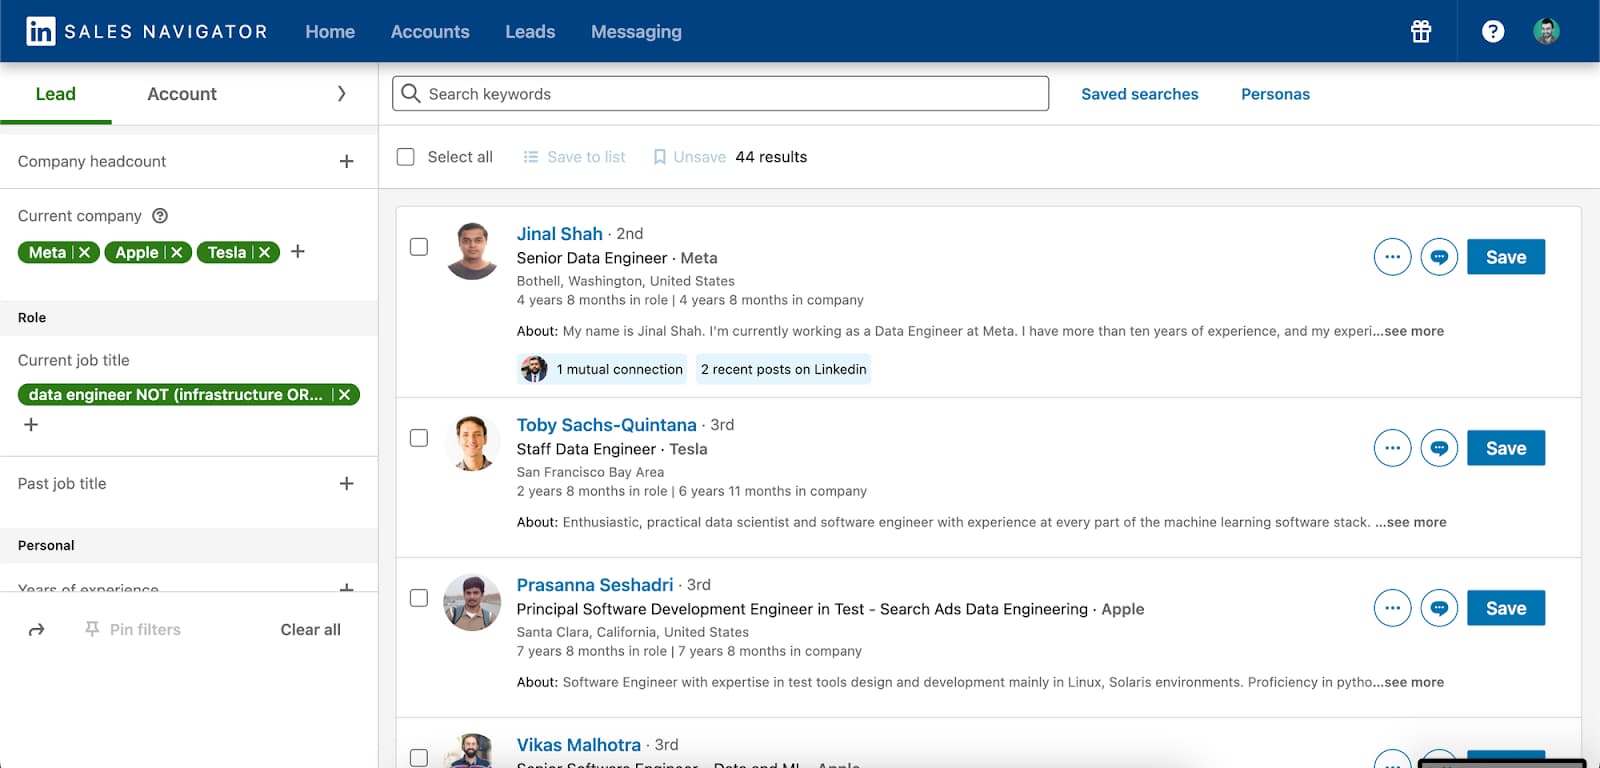Expand see more on Jinal Shah's About

(1414, 331)
